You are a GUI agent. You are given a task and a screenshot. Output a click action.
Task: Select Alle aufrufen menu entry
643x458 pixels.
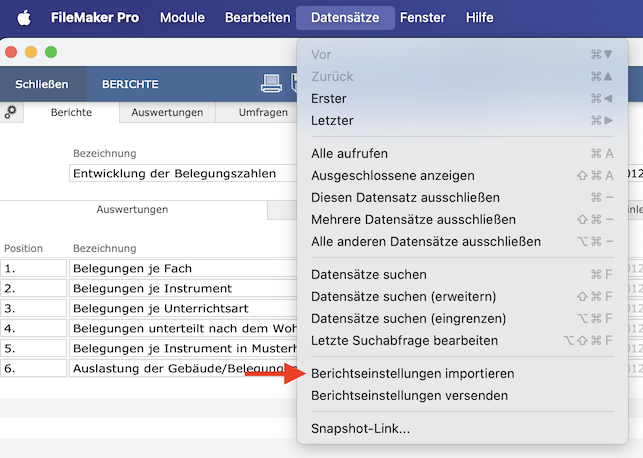click(462, 153)
